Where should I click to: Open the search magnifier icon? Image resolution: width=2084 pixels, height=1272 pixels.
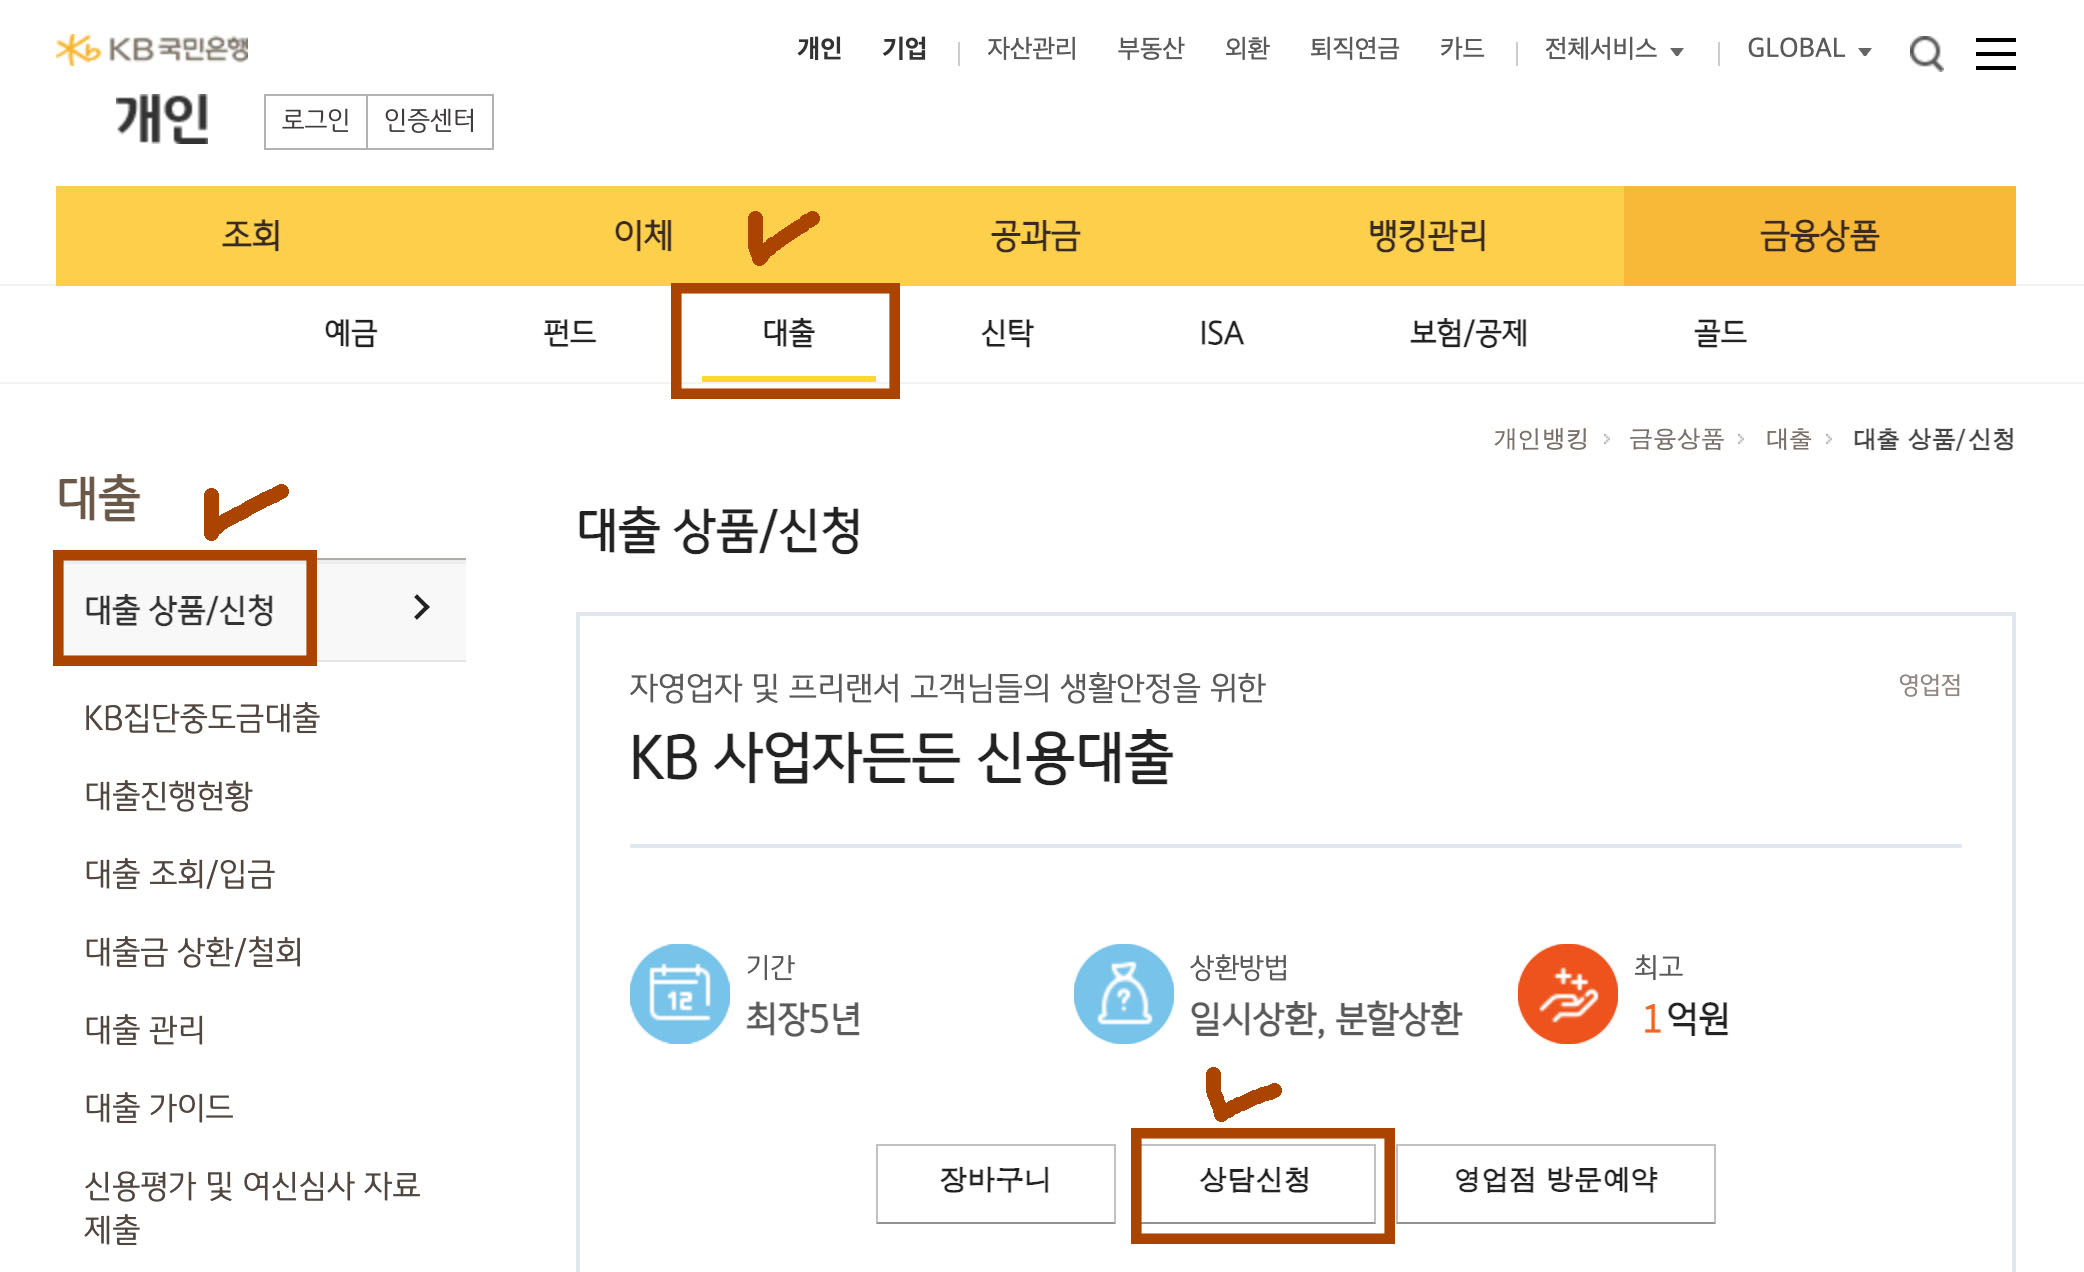1925,52
